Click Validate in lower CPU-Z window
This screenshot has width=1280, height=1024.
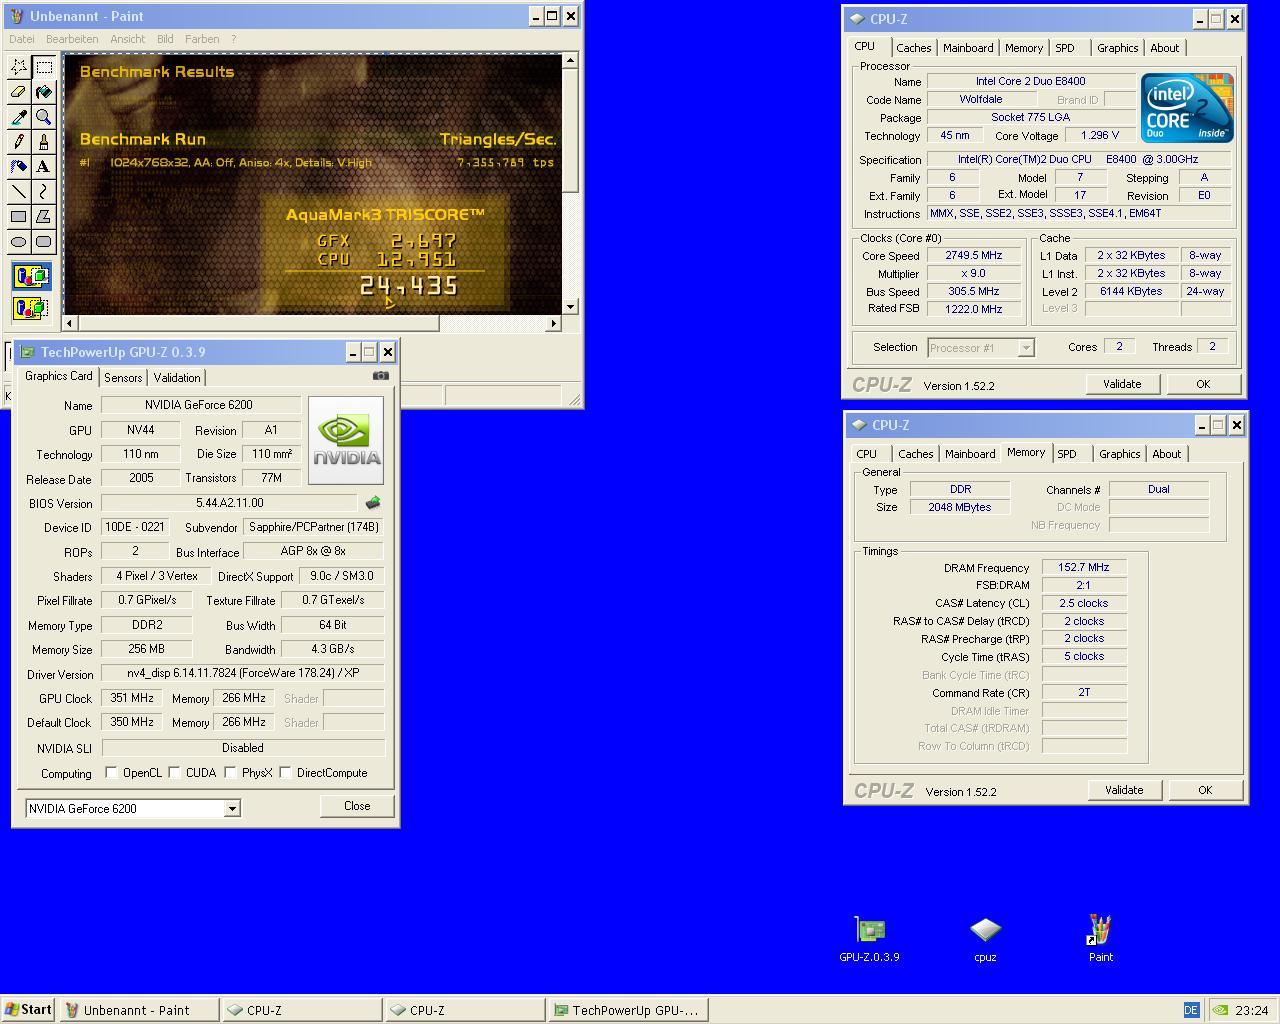point(1124,790)
